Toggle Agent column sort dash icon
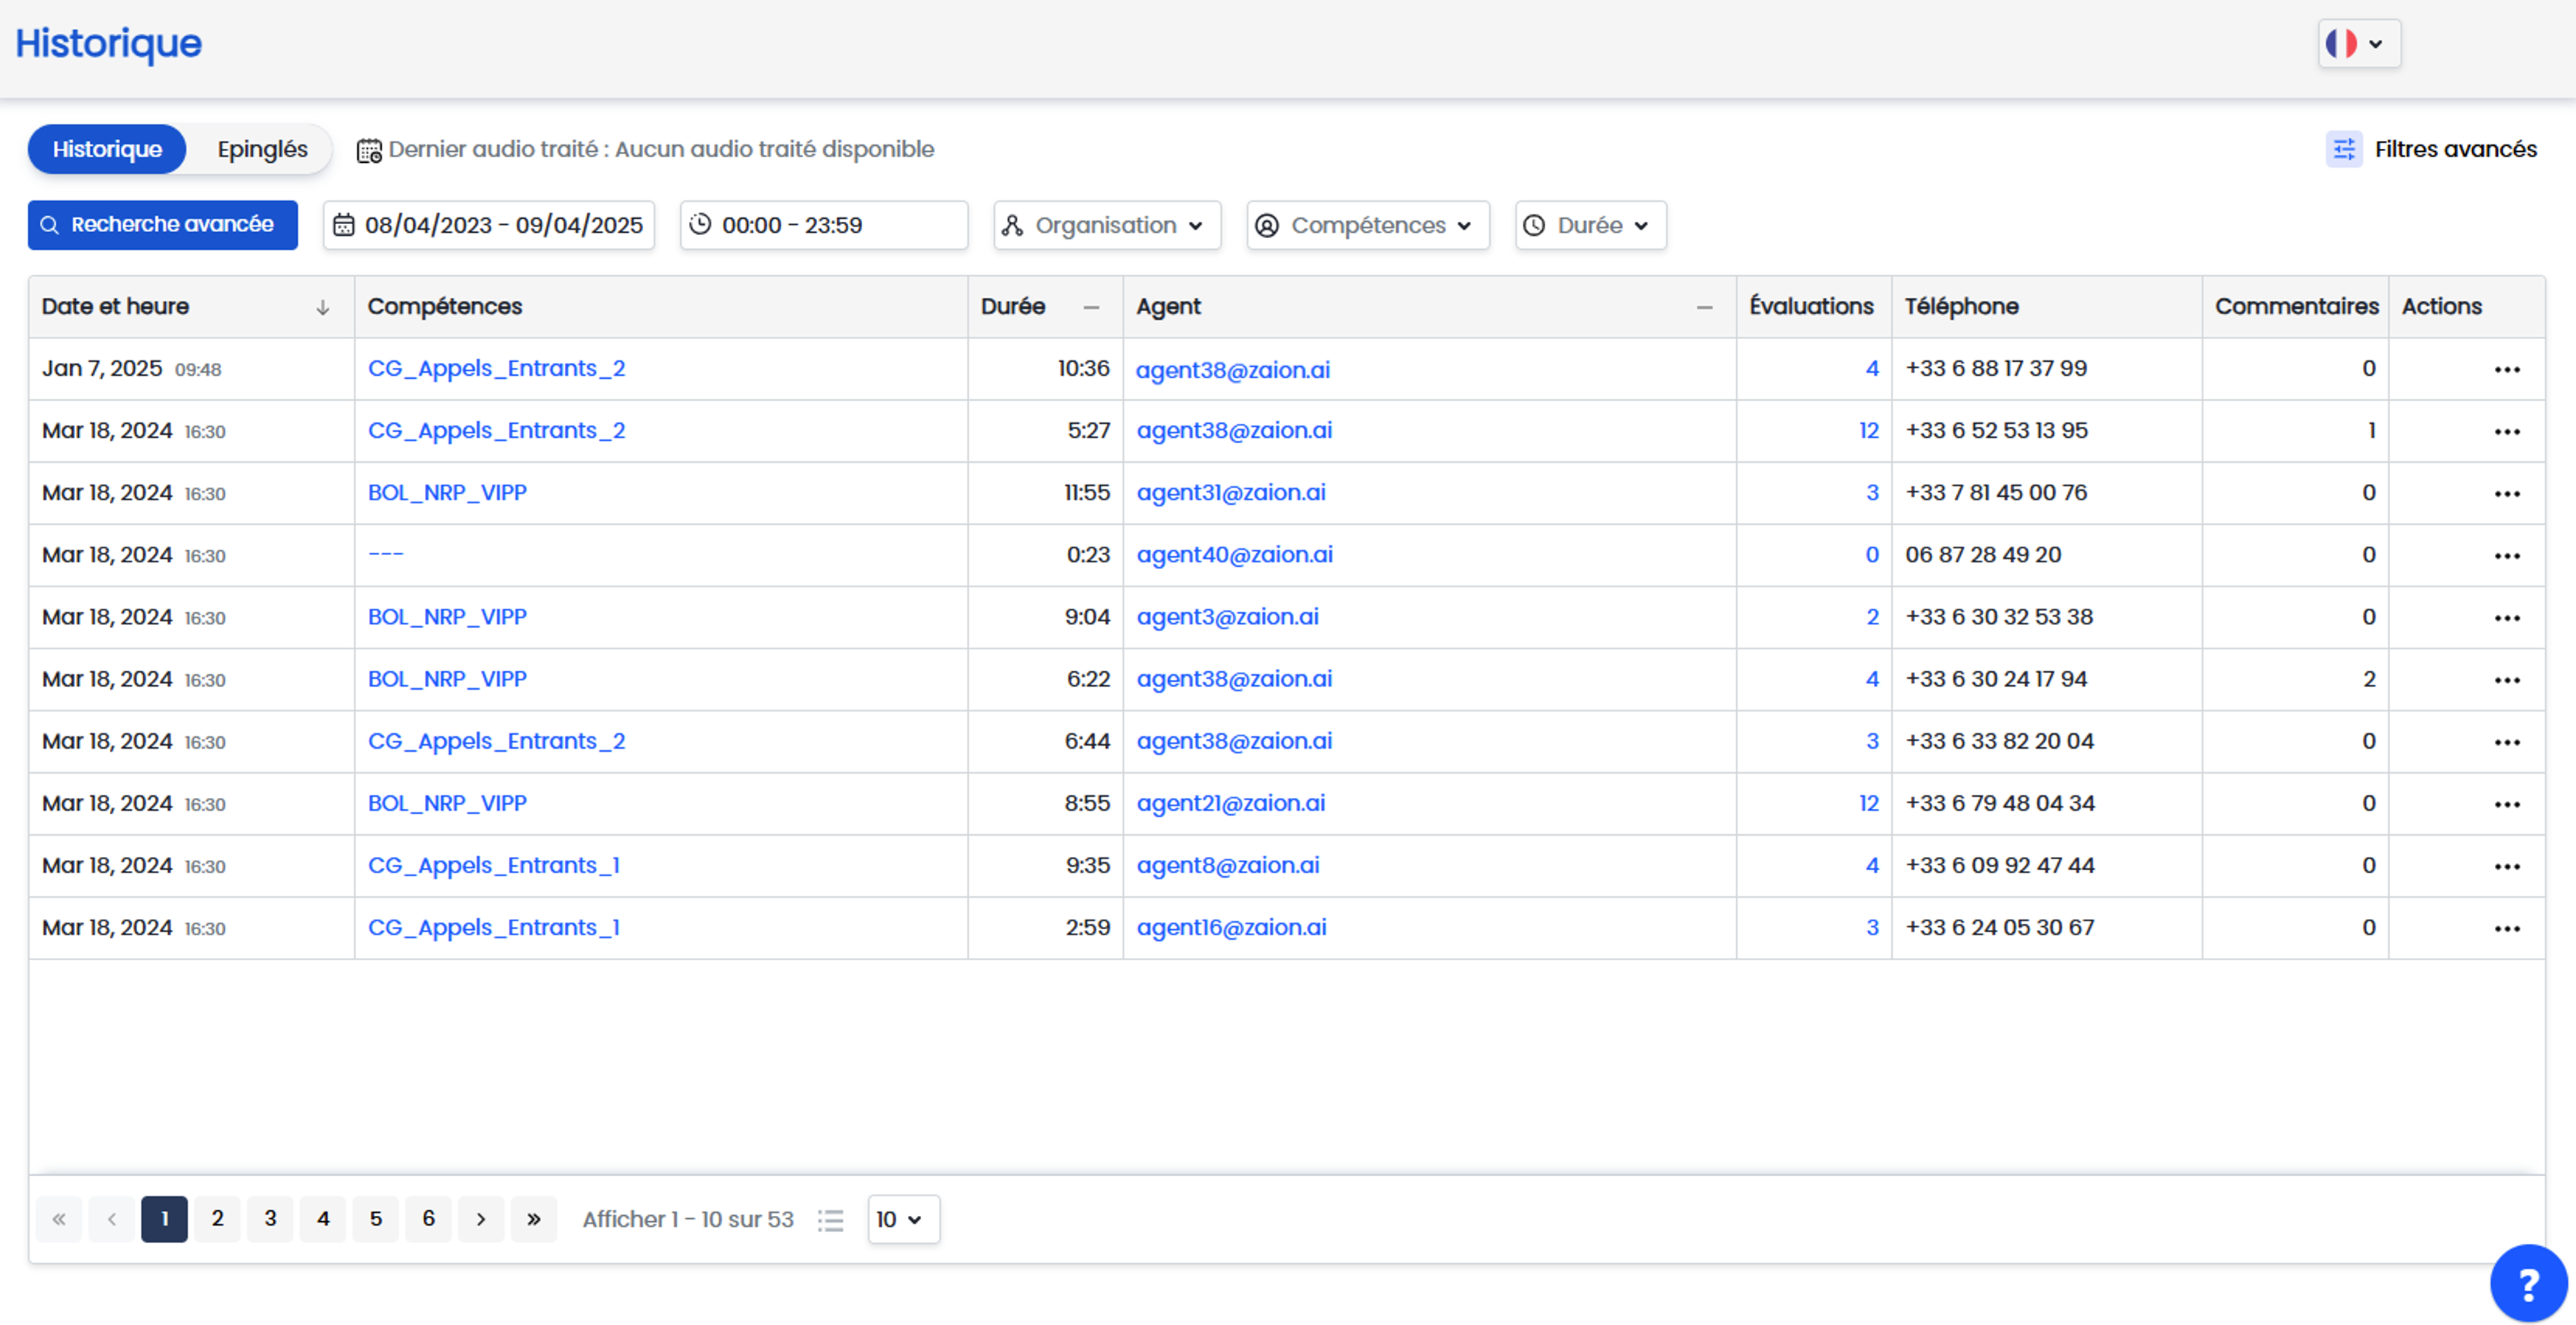 point(1704,307)
